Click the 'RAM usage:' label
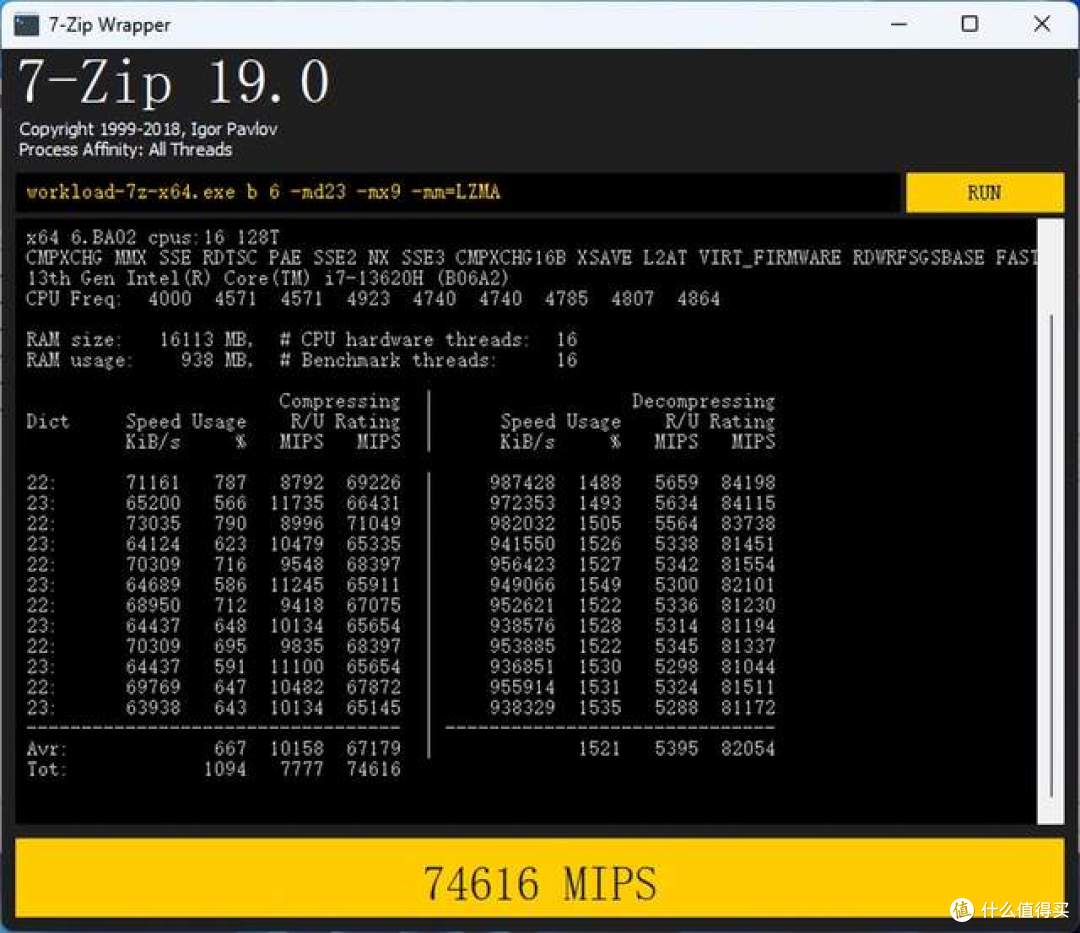1080x933 pixels. point(79,360)
